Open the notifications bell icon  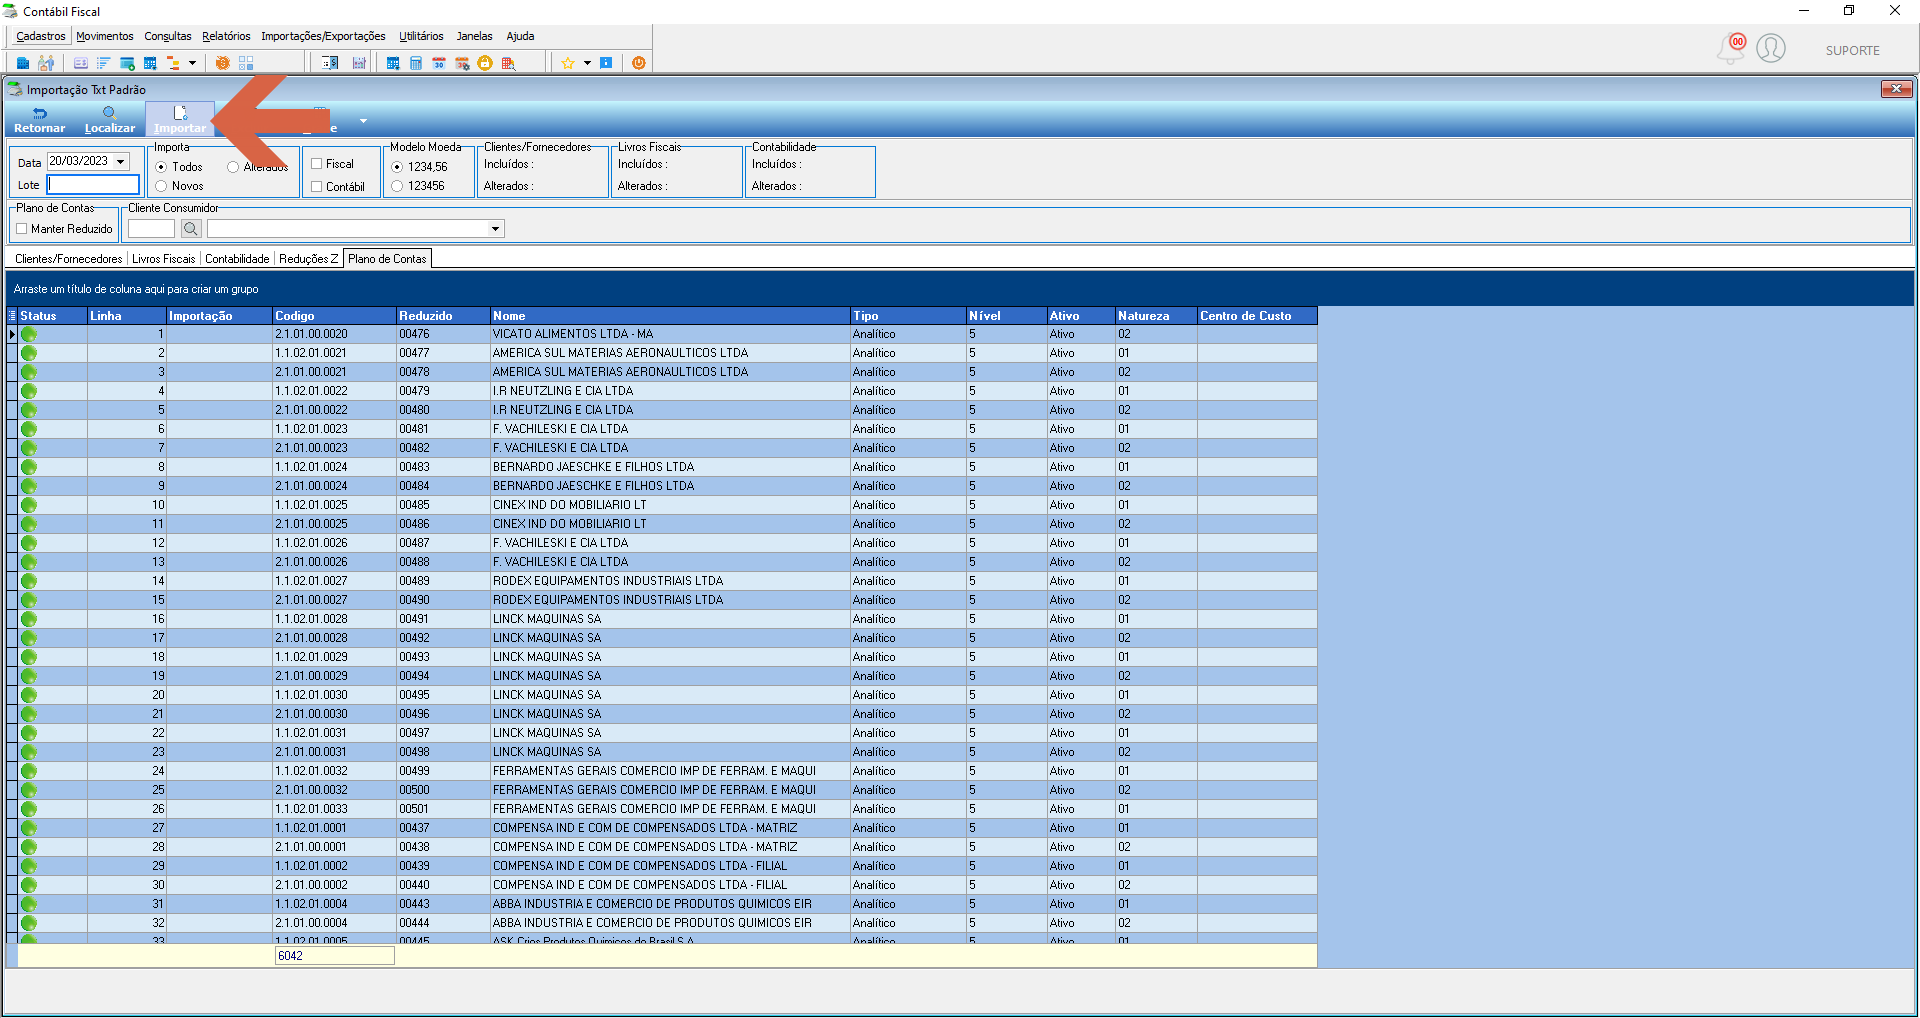coord(1732,48)
